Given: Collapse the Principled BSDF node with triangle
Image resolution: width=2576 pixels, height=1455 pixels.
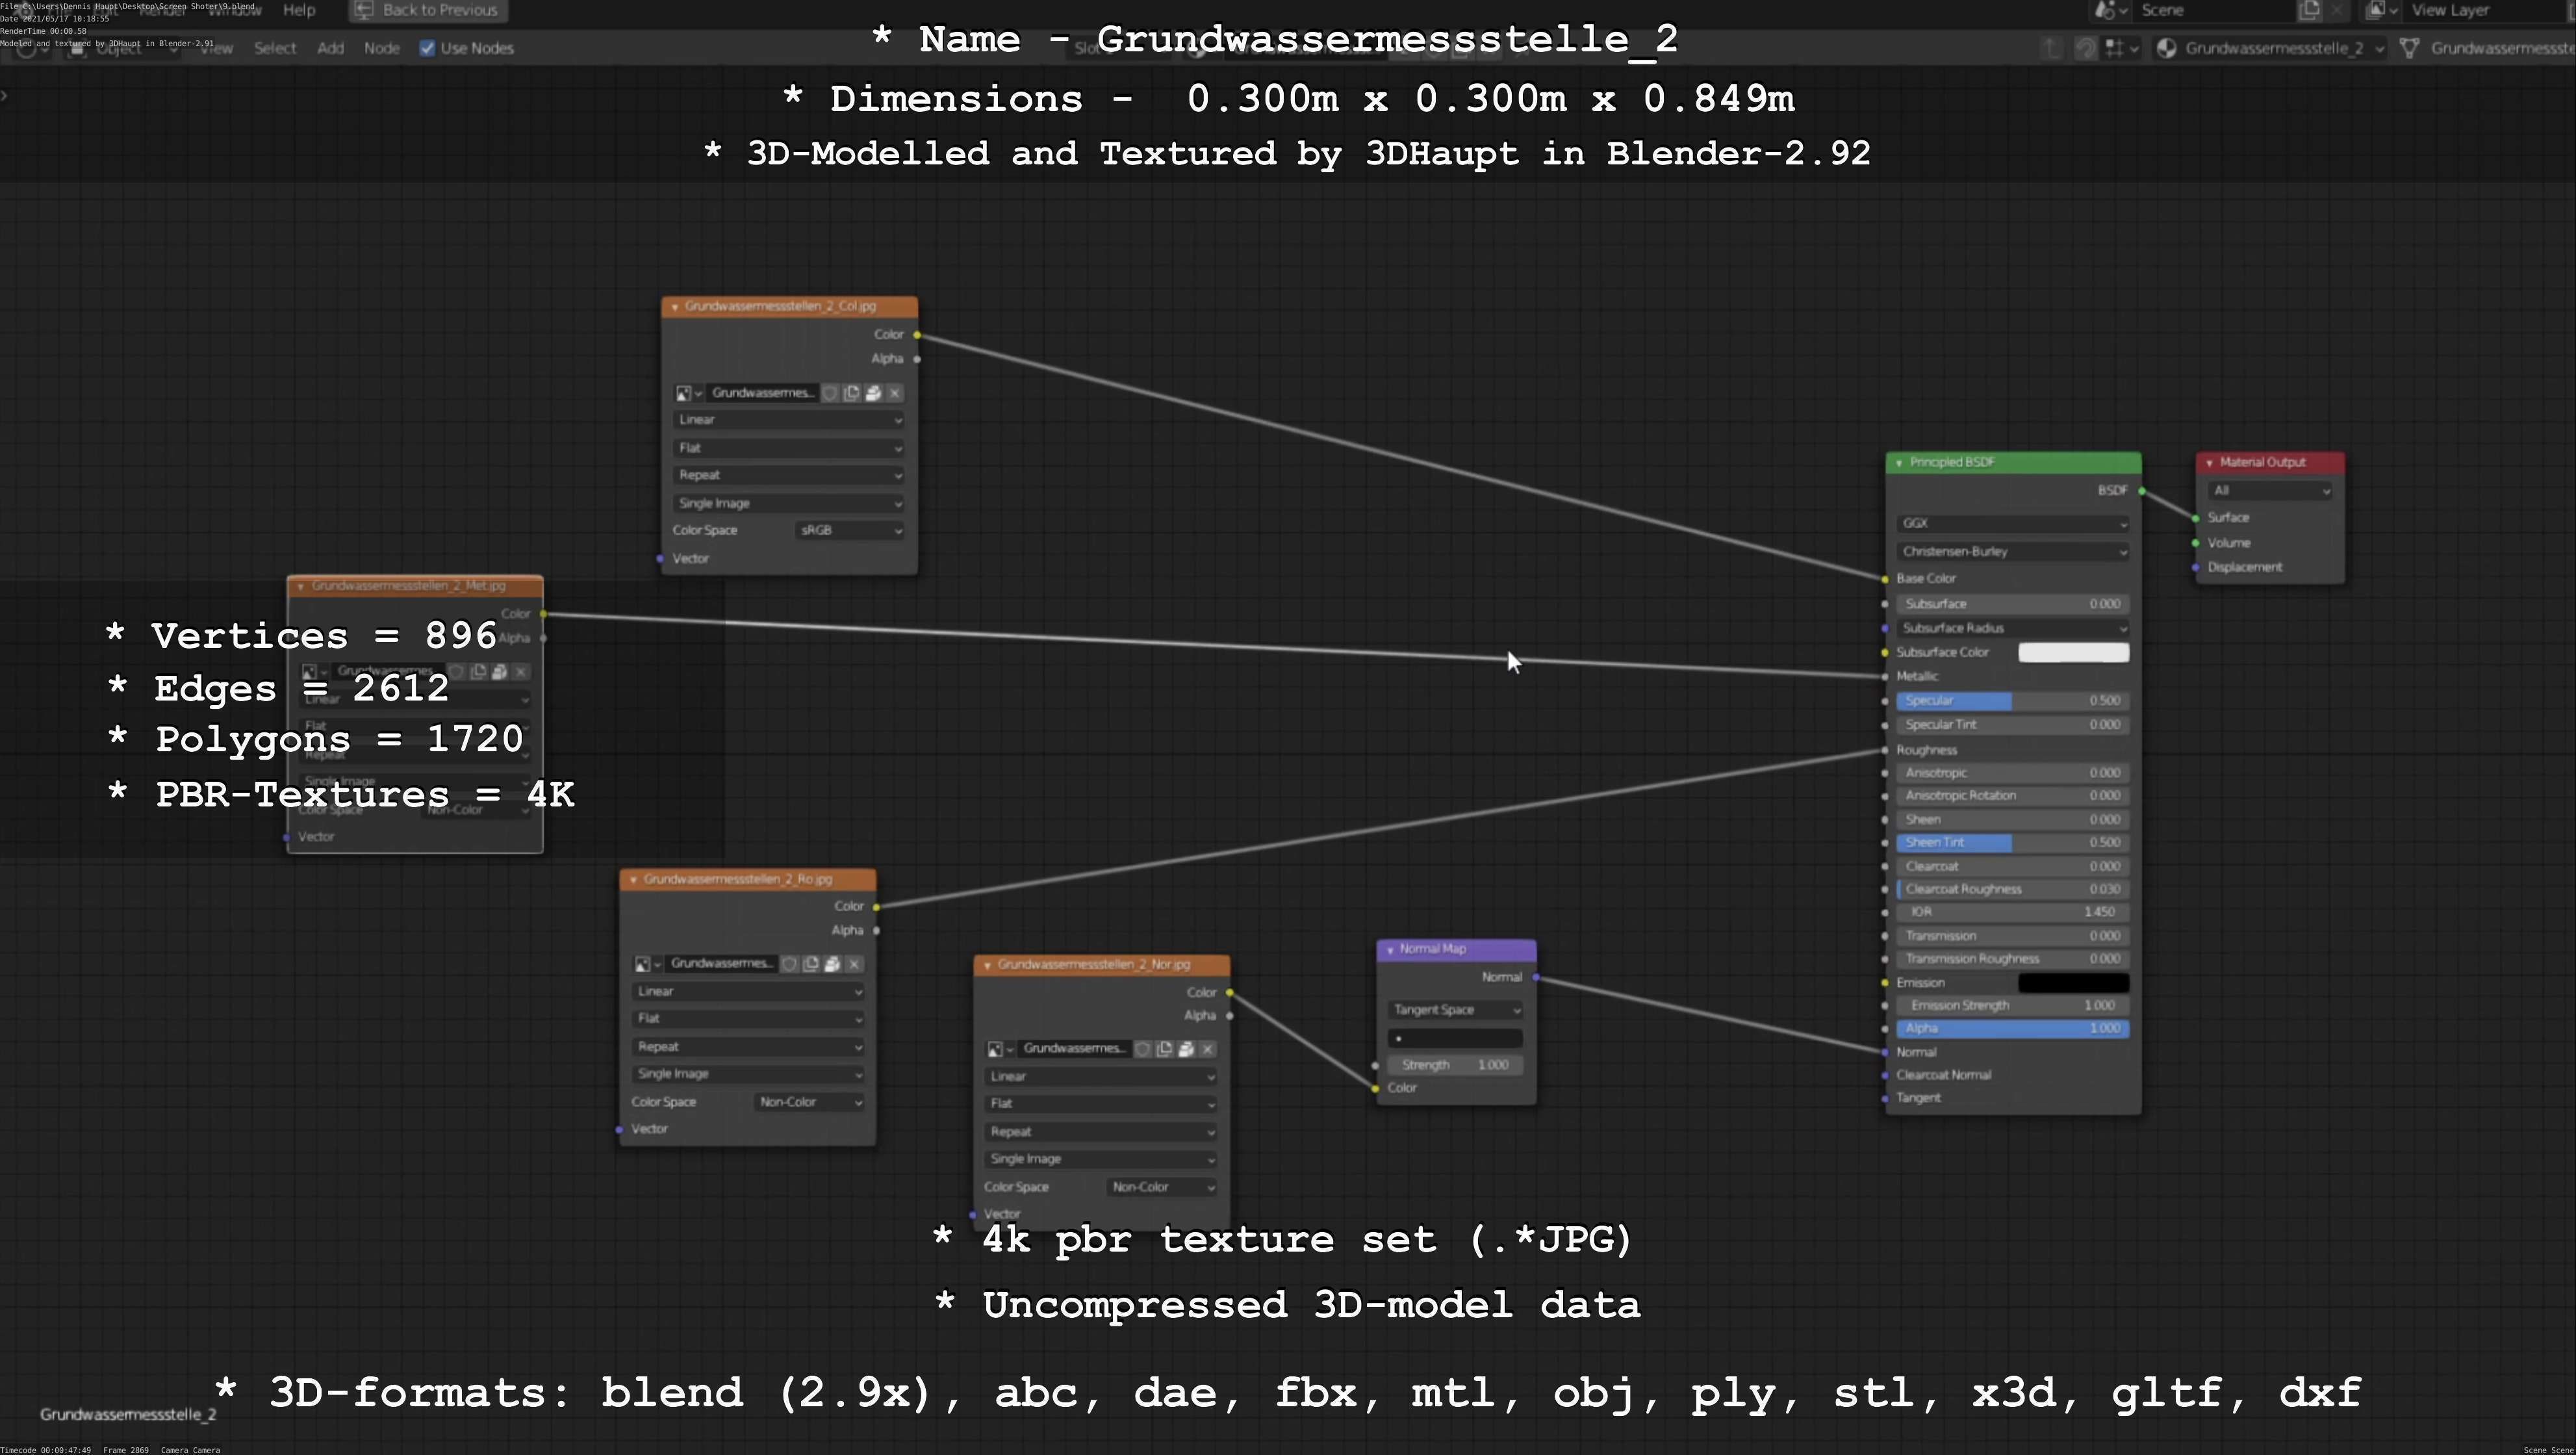Looking at the screenshot, I should point(1898,463).
